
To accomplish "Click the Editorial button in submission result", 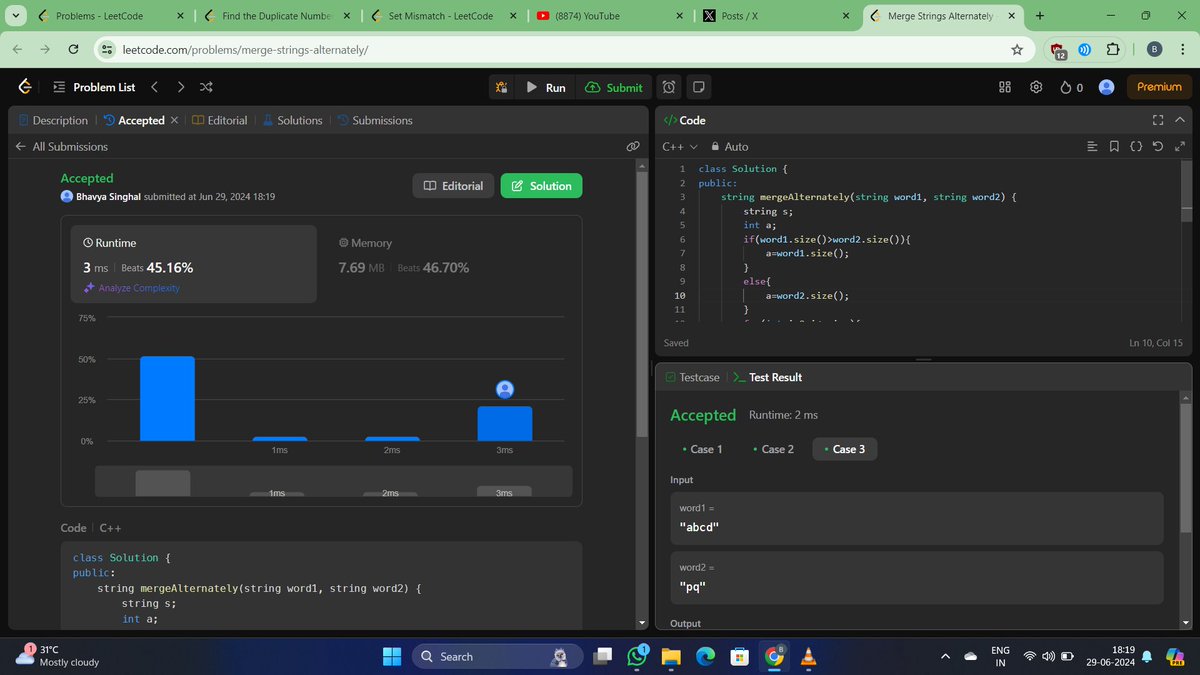I will coord(453,186).
